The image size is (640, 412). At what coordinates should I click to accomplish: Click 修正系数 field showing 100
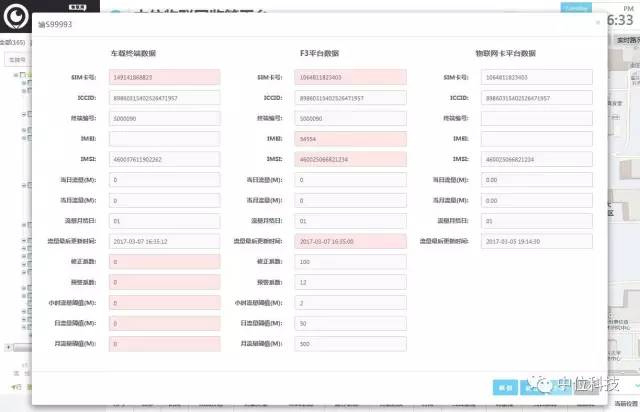pyautogui.click(x=351, y=262)
